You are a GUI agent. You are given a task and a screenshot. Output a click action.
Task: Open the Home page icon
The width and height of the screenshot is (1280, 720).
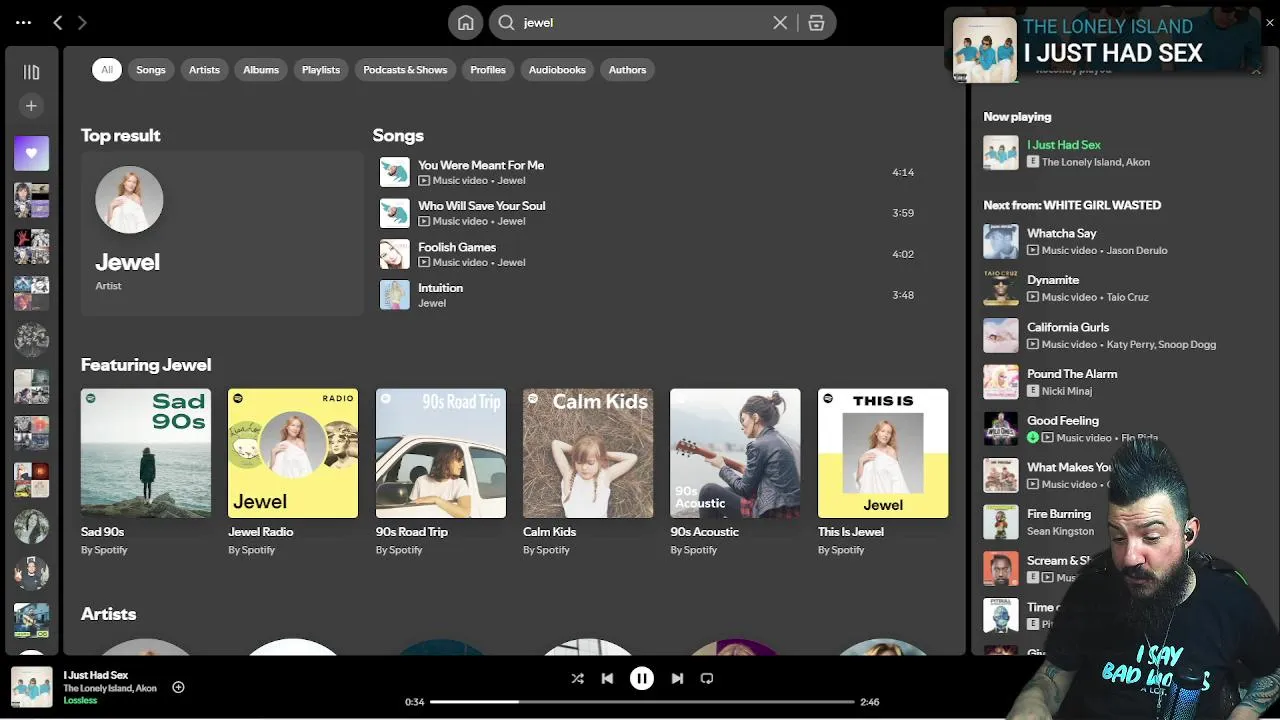[466, 23]
